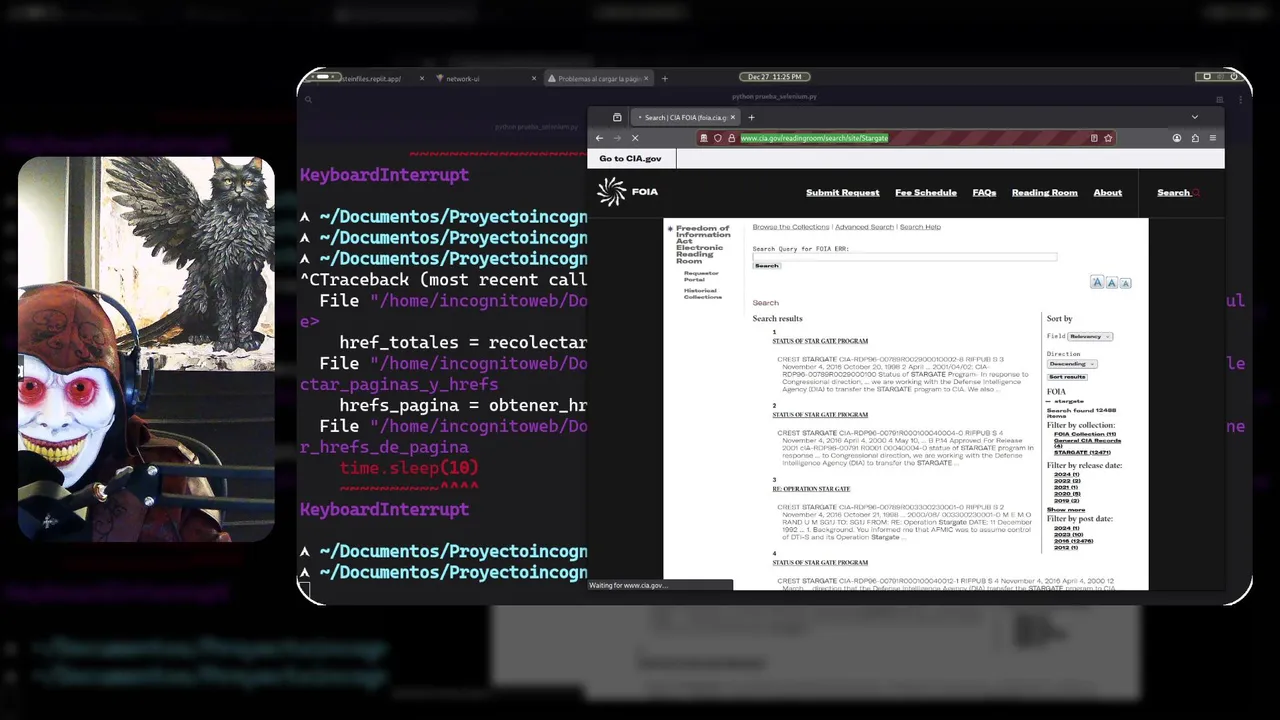The width and height of the screenshot is (1280, 720).
Task: Close the Problemas al cargar tab in back window
Action: (x=646, y=78)
